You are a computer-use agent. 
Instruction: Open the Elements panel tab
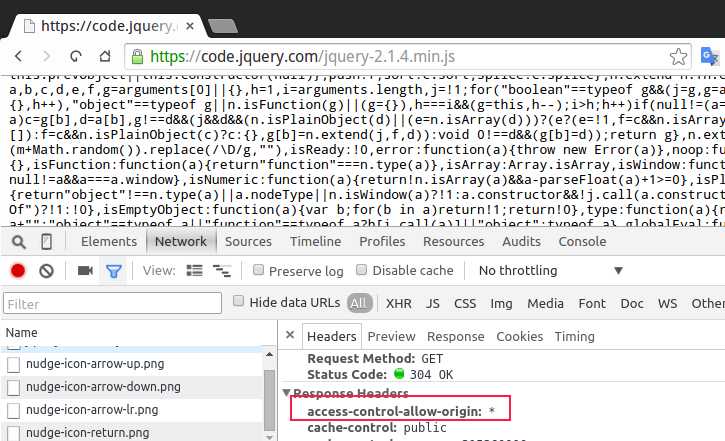[x=109, y=242]
